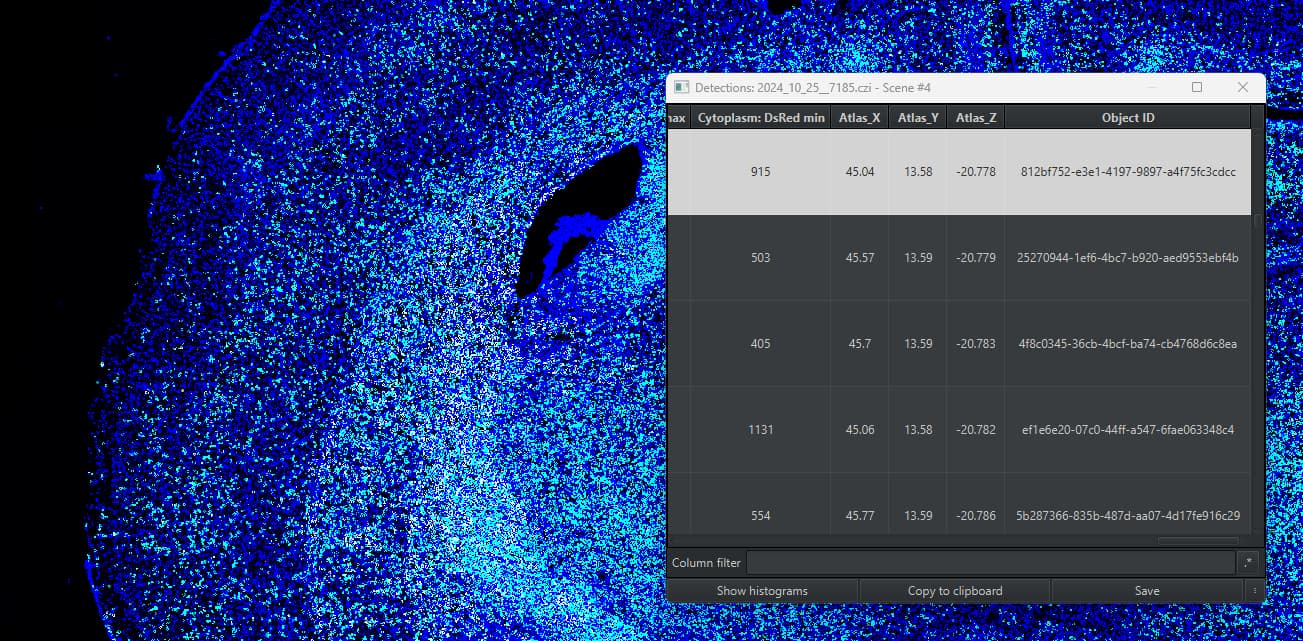The height and width of the screenshot is (641, 1303).
Task: Sort by the Object ID column header
Action: 1127,117
